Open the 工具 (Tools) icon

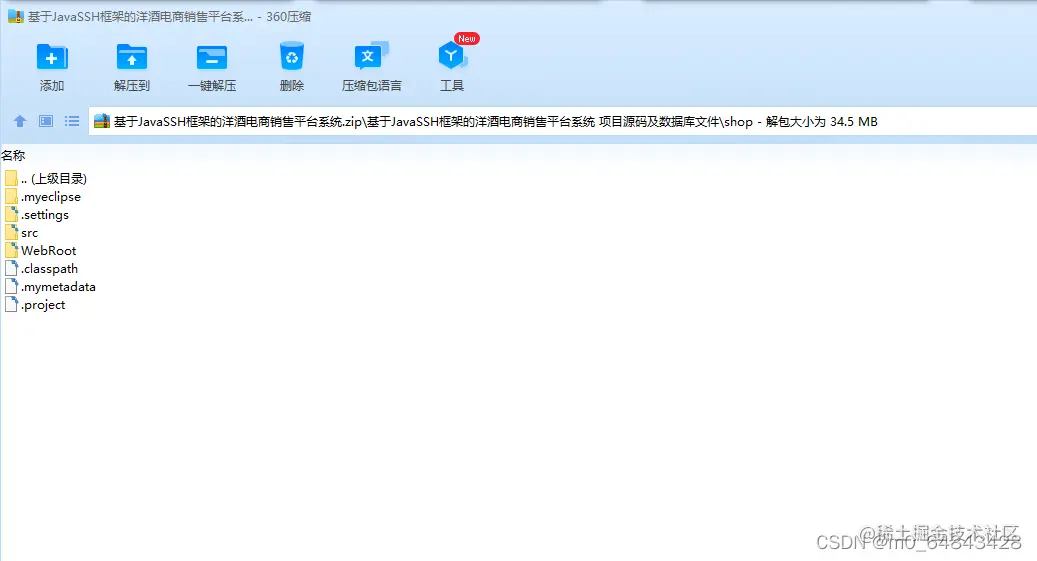click(x=452, y=56)
